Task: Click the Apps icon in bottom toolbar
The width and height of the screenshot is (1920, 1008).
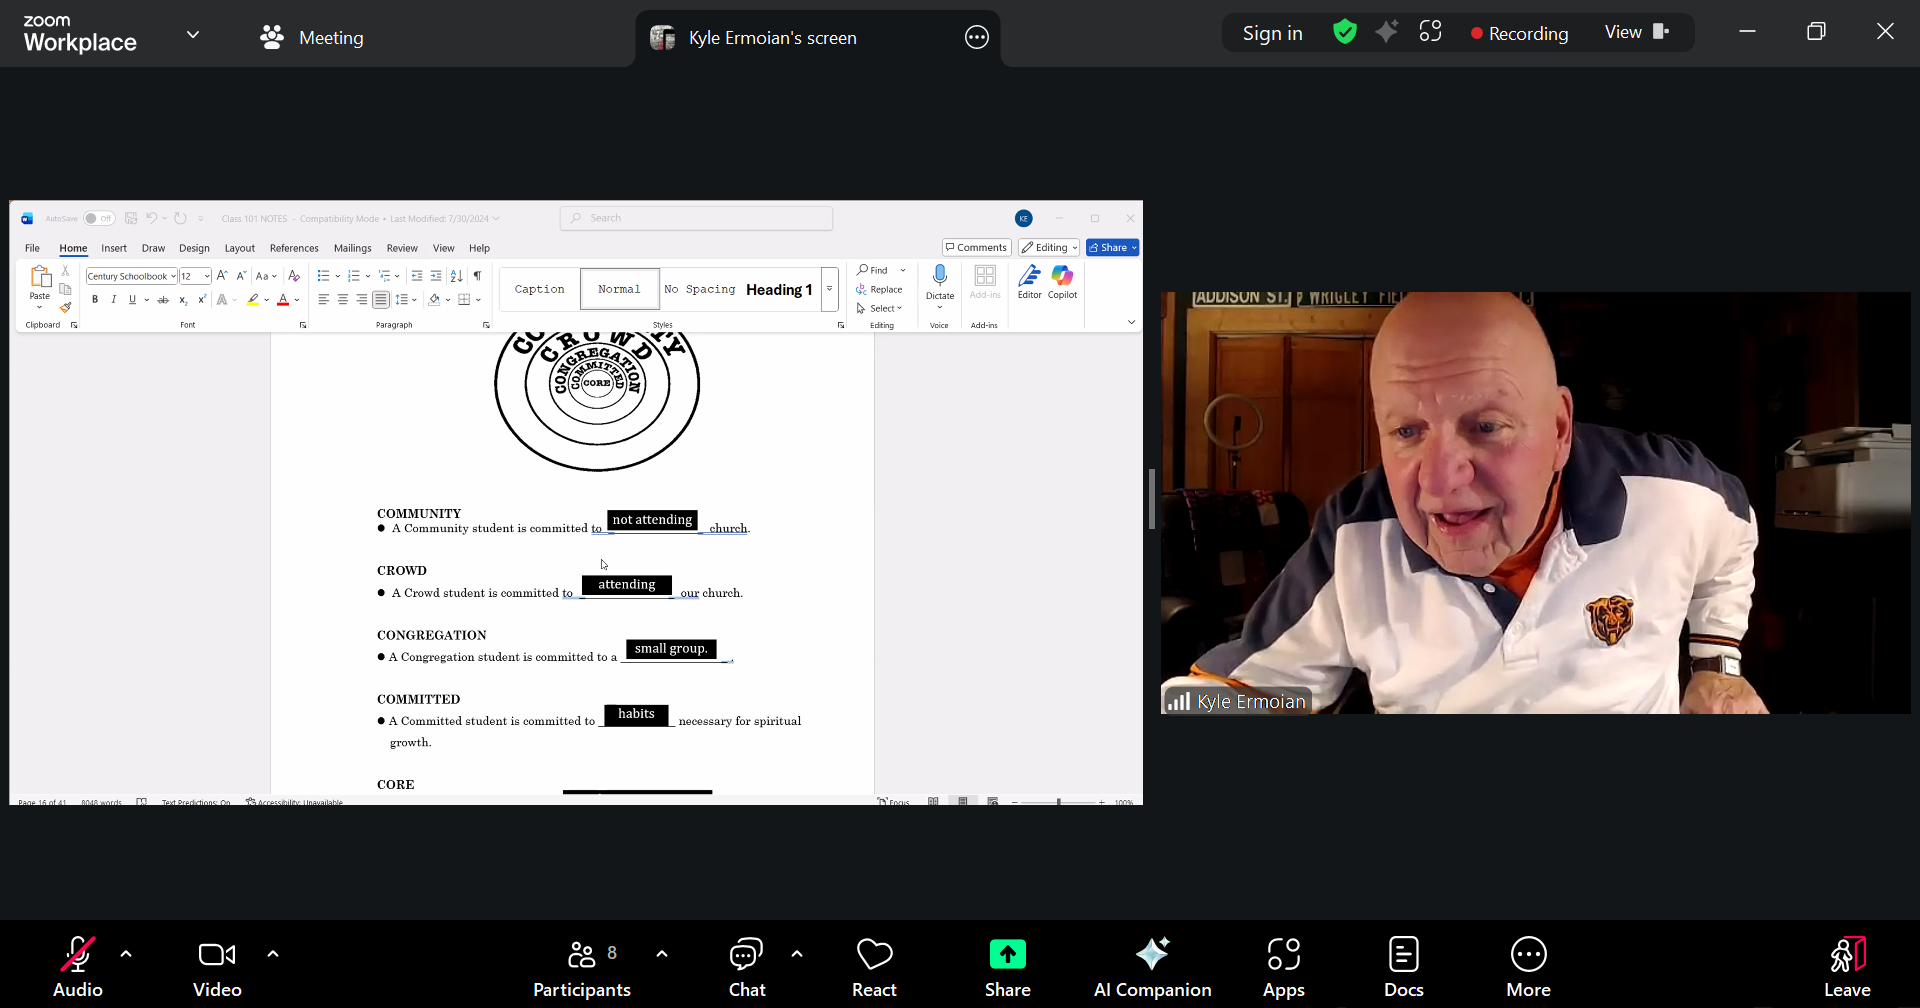Action: [1283, 967]
